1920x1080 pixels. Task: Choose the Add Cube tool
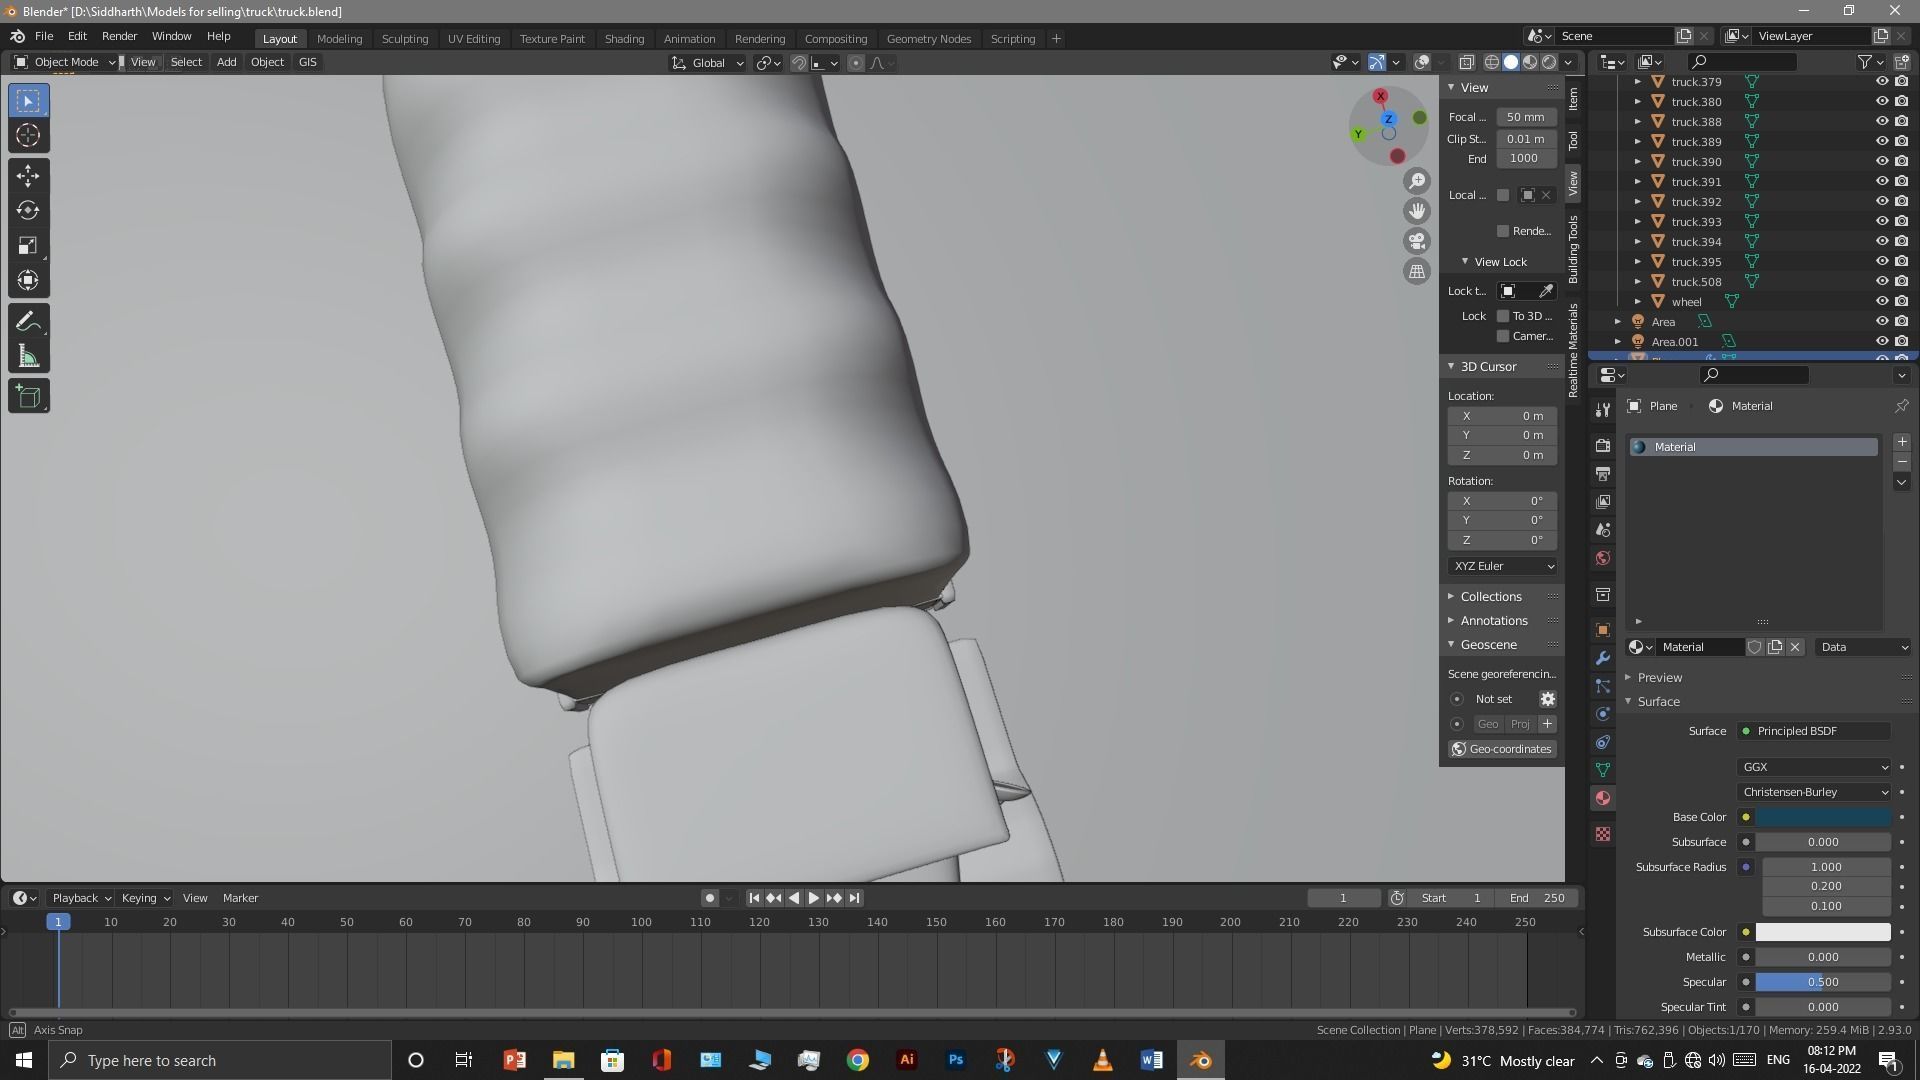(x=28, y=397)
